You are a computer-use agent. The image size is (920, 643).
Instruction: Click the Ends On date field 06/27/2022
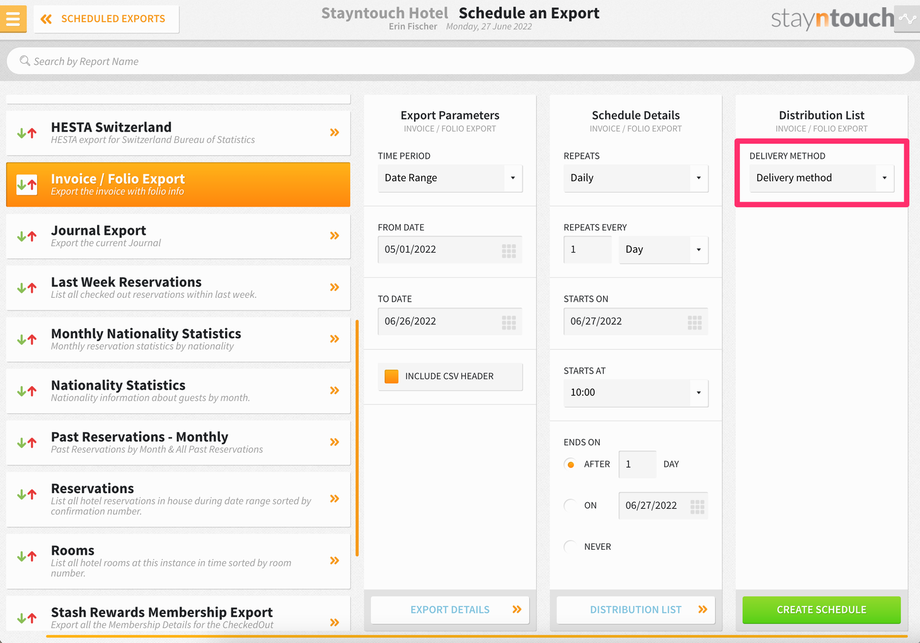point(663,506)
